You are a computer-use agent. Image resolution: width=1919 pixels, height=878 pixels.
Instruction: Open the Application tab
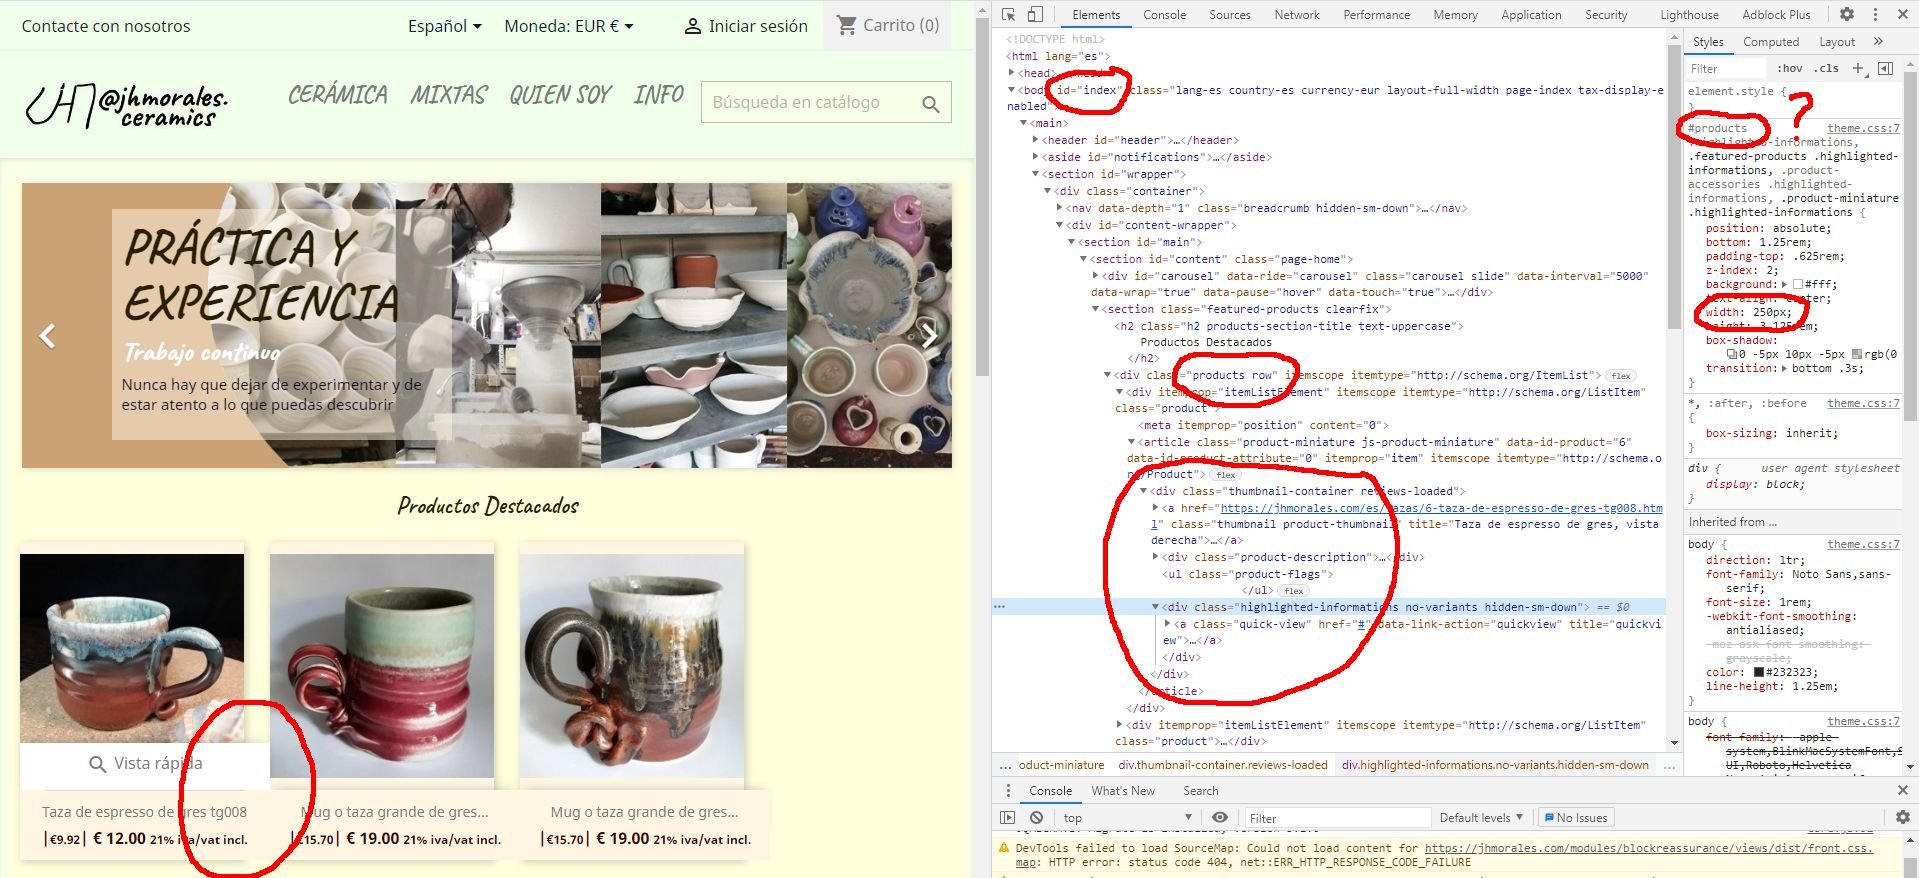click(1531, 15)
